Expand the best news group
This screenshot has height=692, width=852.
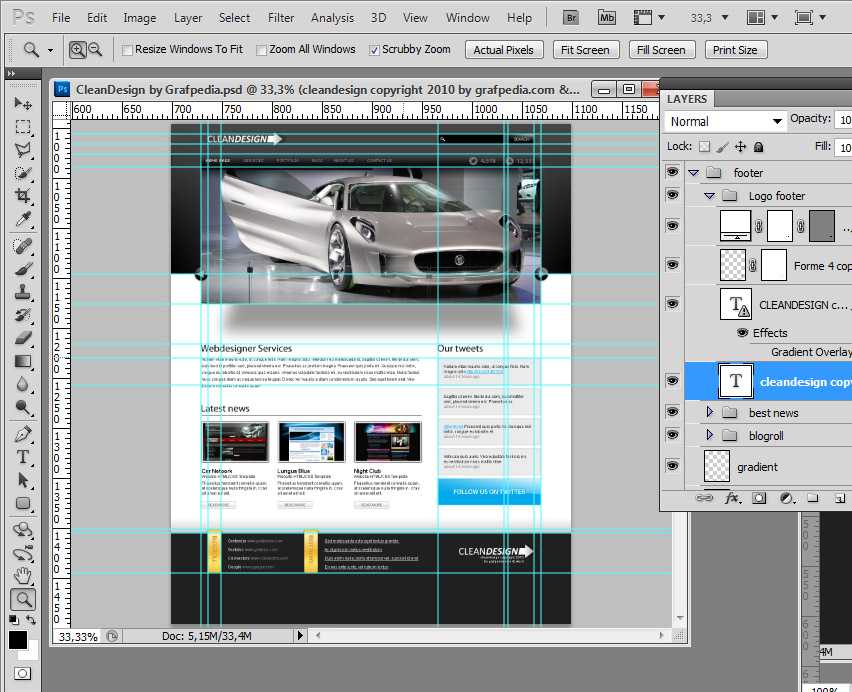[709, 412]
